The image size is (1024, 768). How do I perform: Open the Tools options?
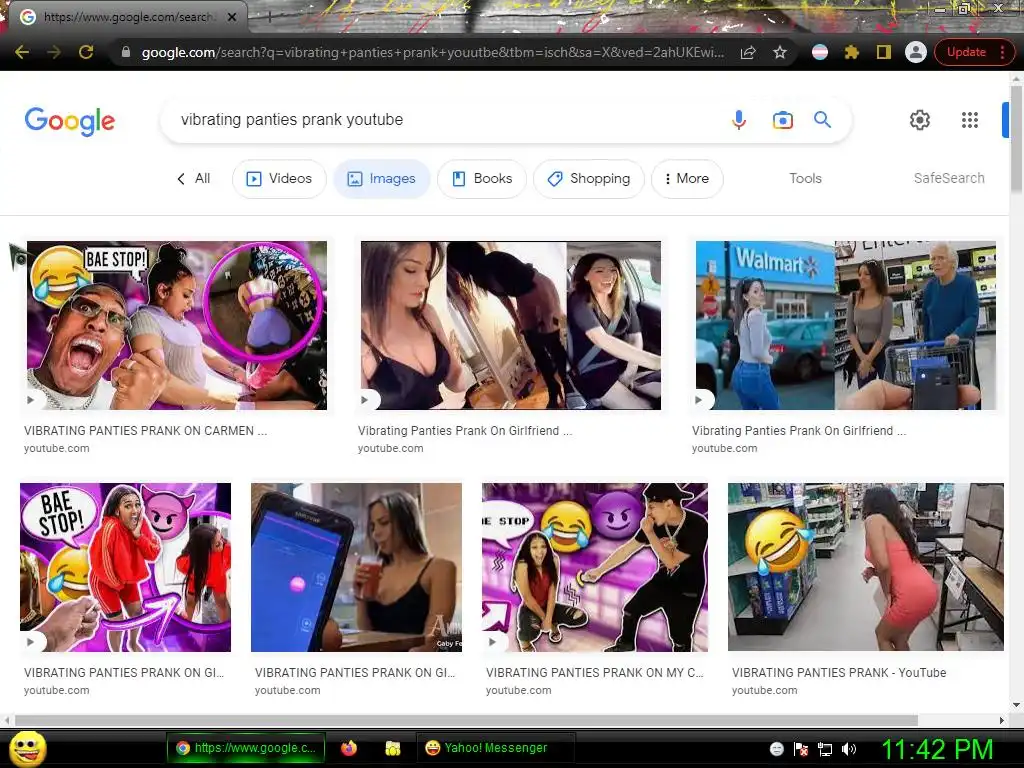tap(805, 178)
